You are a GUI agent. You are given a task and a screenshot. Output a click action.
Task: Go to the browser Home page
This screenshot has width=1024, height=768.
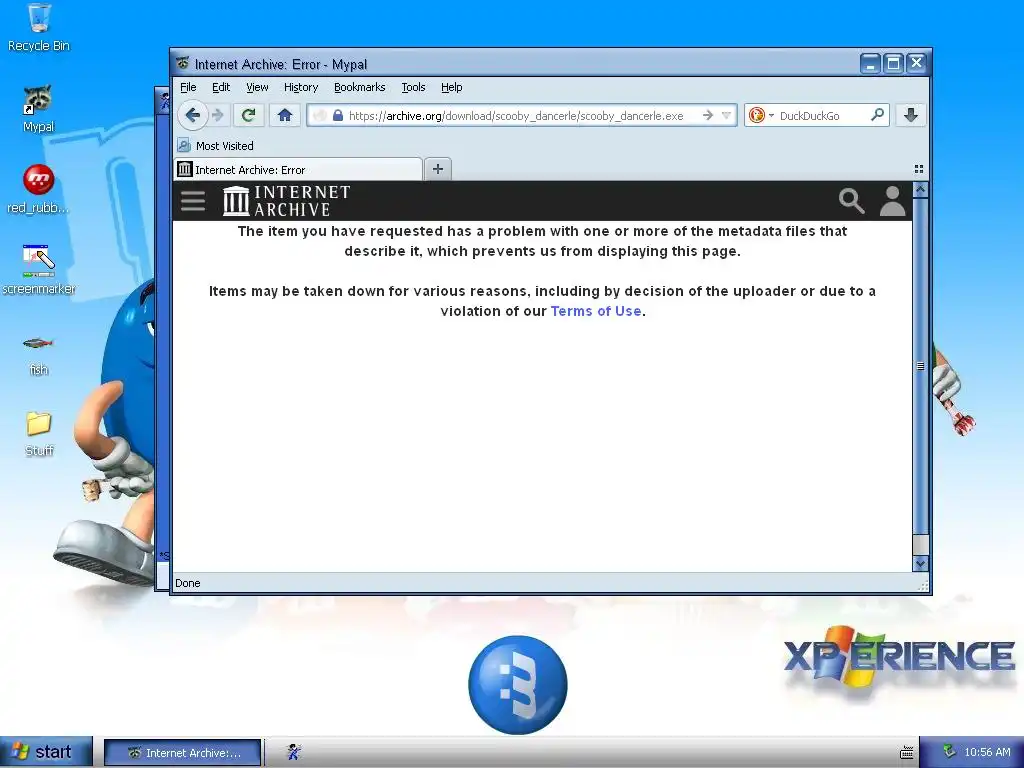pyautogui.click(x=285, y=116)
